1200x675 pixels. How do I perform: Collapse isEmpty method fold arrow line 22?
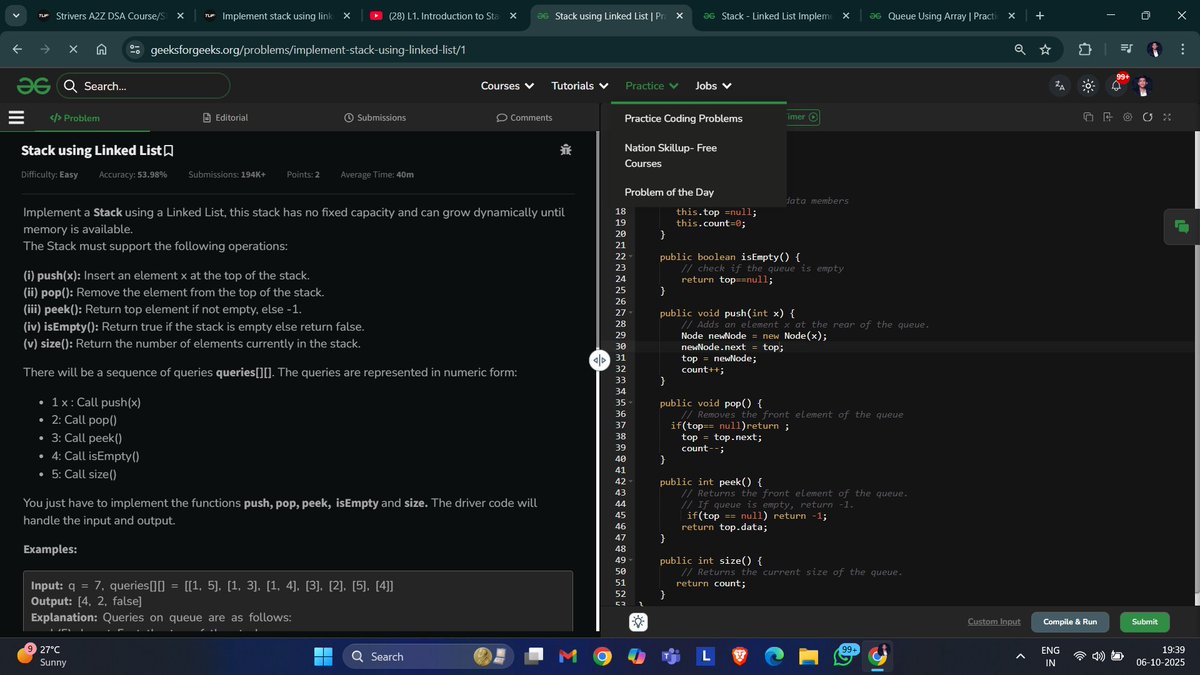pyautogui.click(x=632, y=257)
